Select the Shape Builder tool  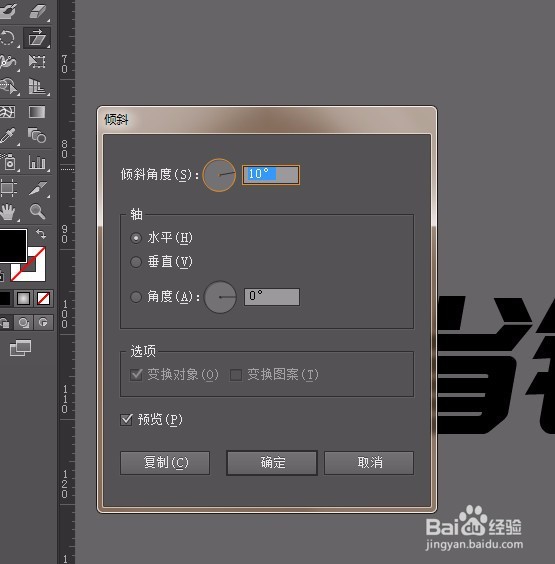(x=8, y=86)
